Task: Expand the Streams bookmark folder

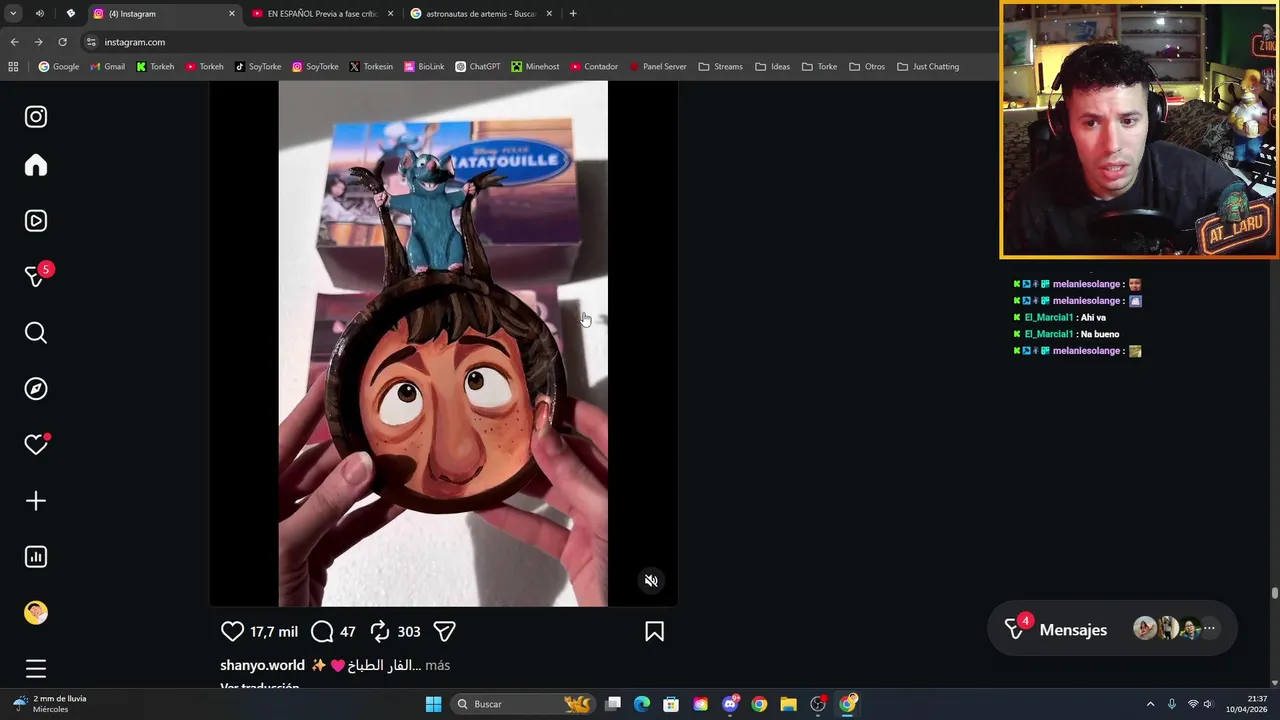Action: click(721, 67)
